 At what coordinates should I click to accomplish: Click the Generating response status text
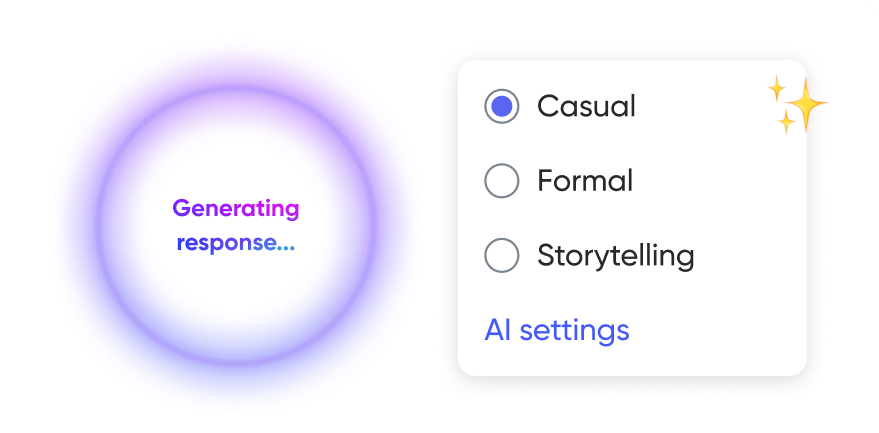(x=236, y=226)
